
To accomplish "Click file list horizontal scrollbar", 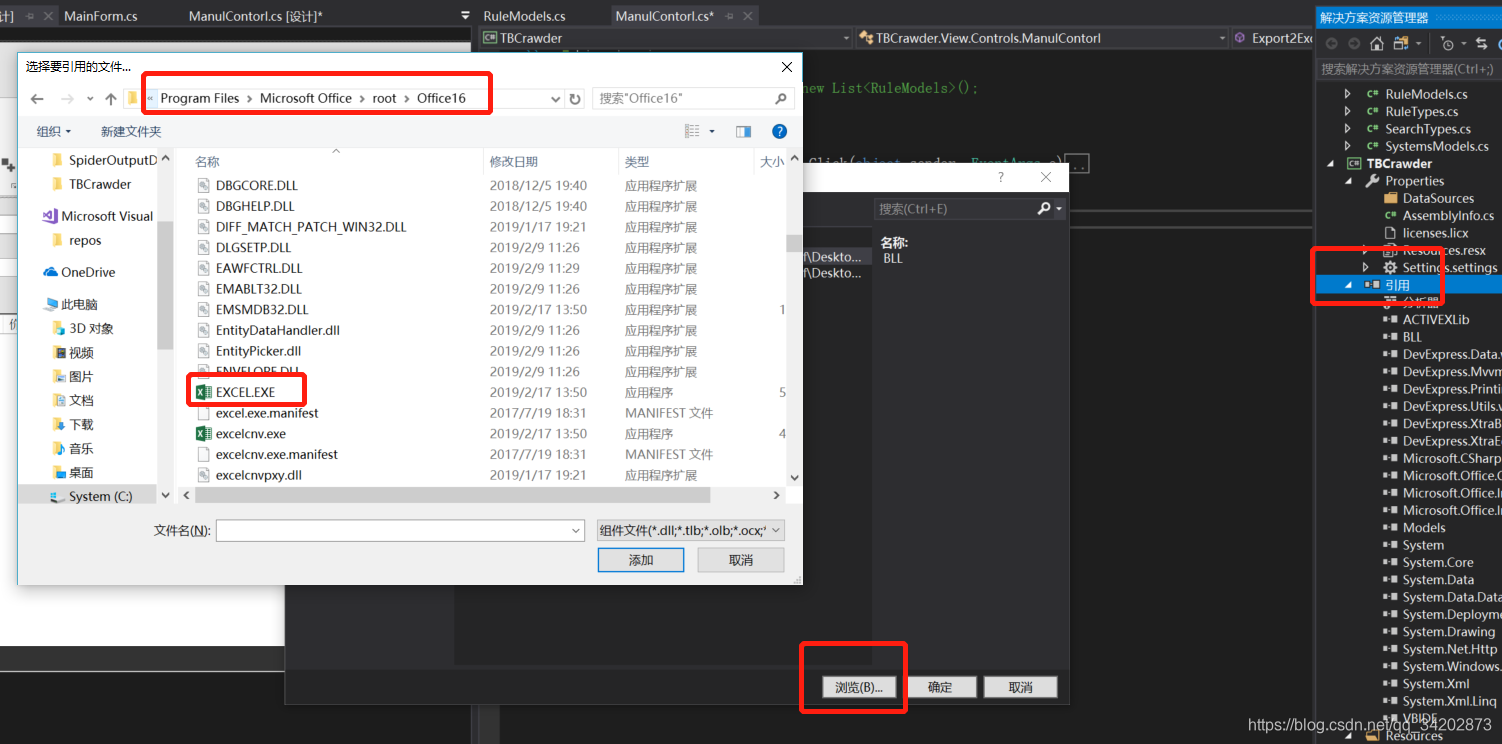I will click(452, 495).
